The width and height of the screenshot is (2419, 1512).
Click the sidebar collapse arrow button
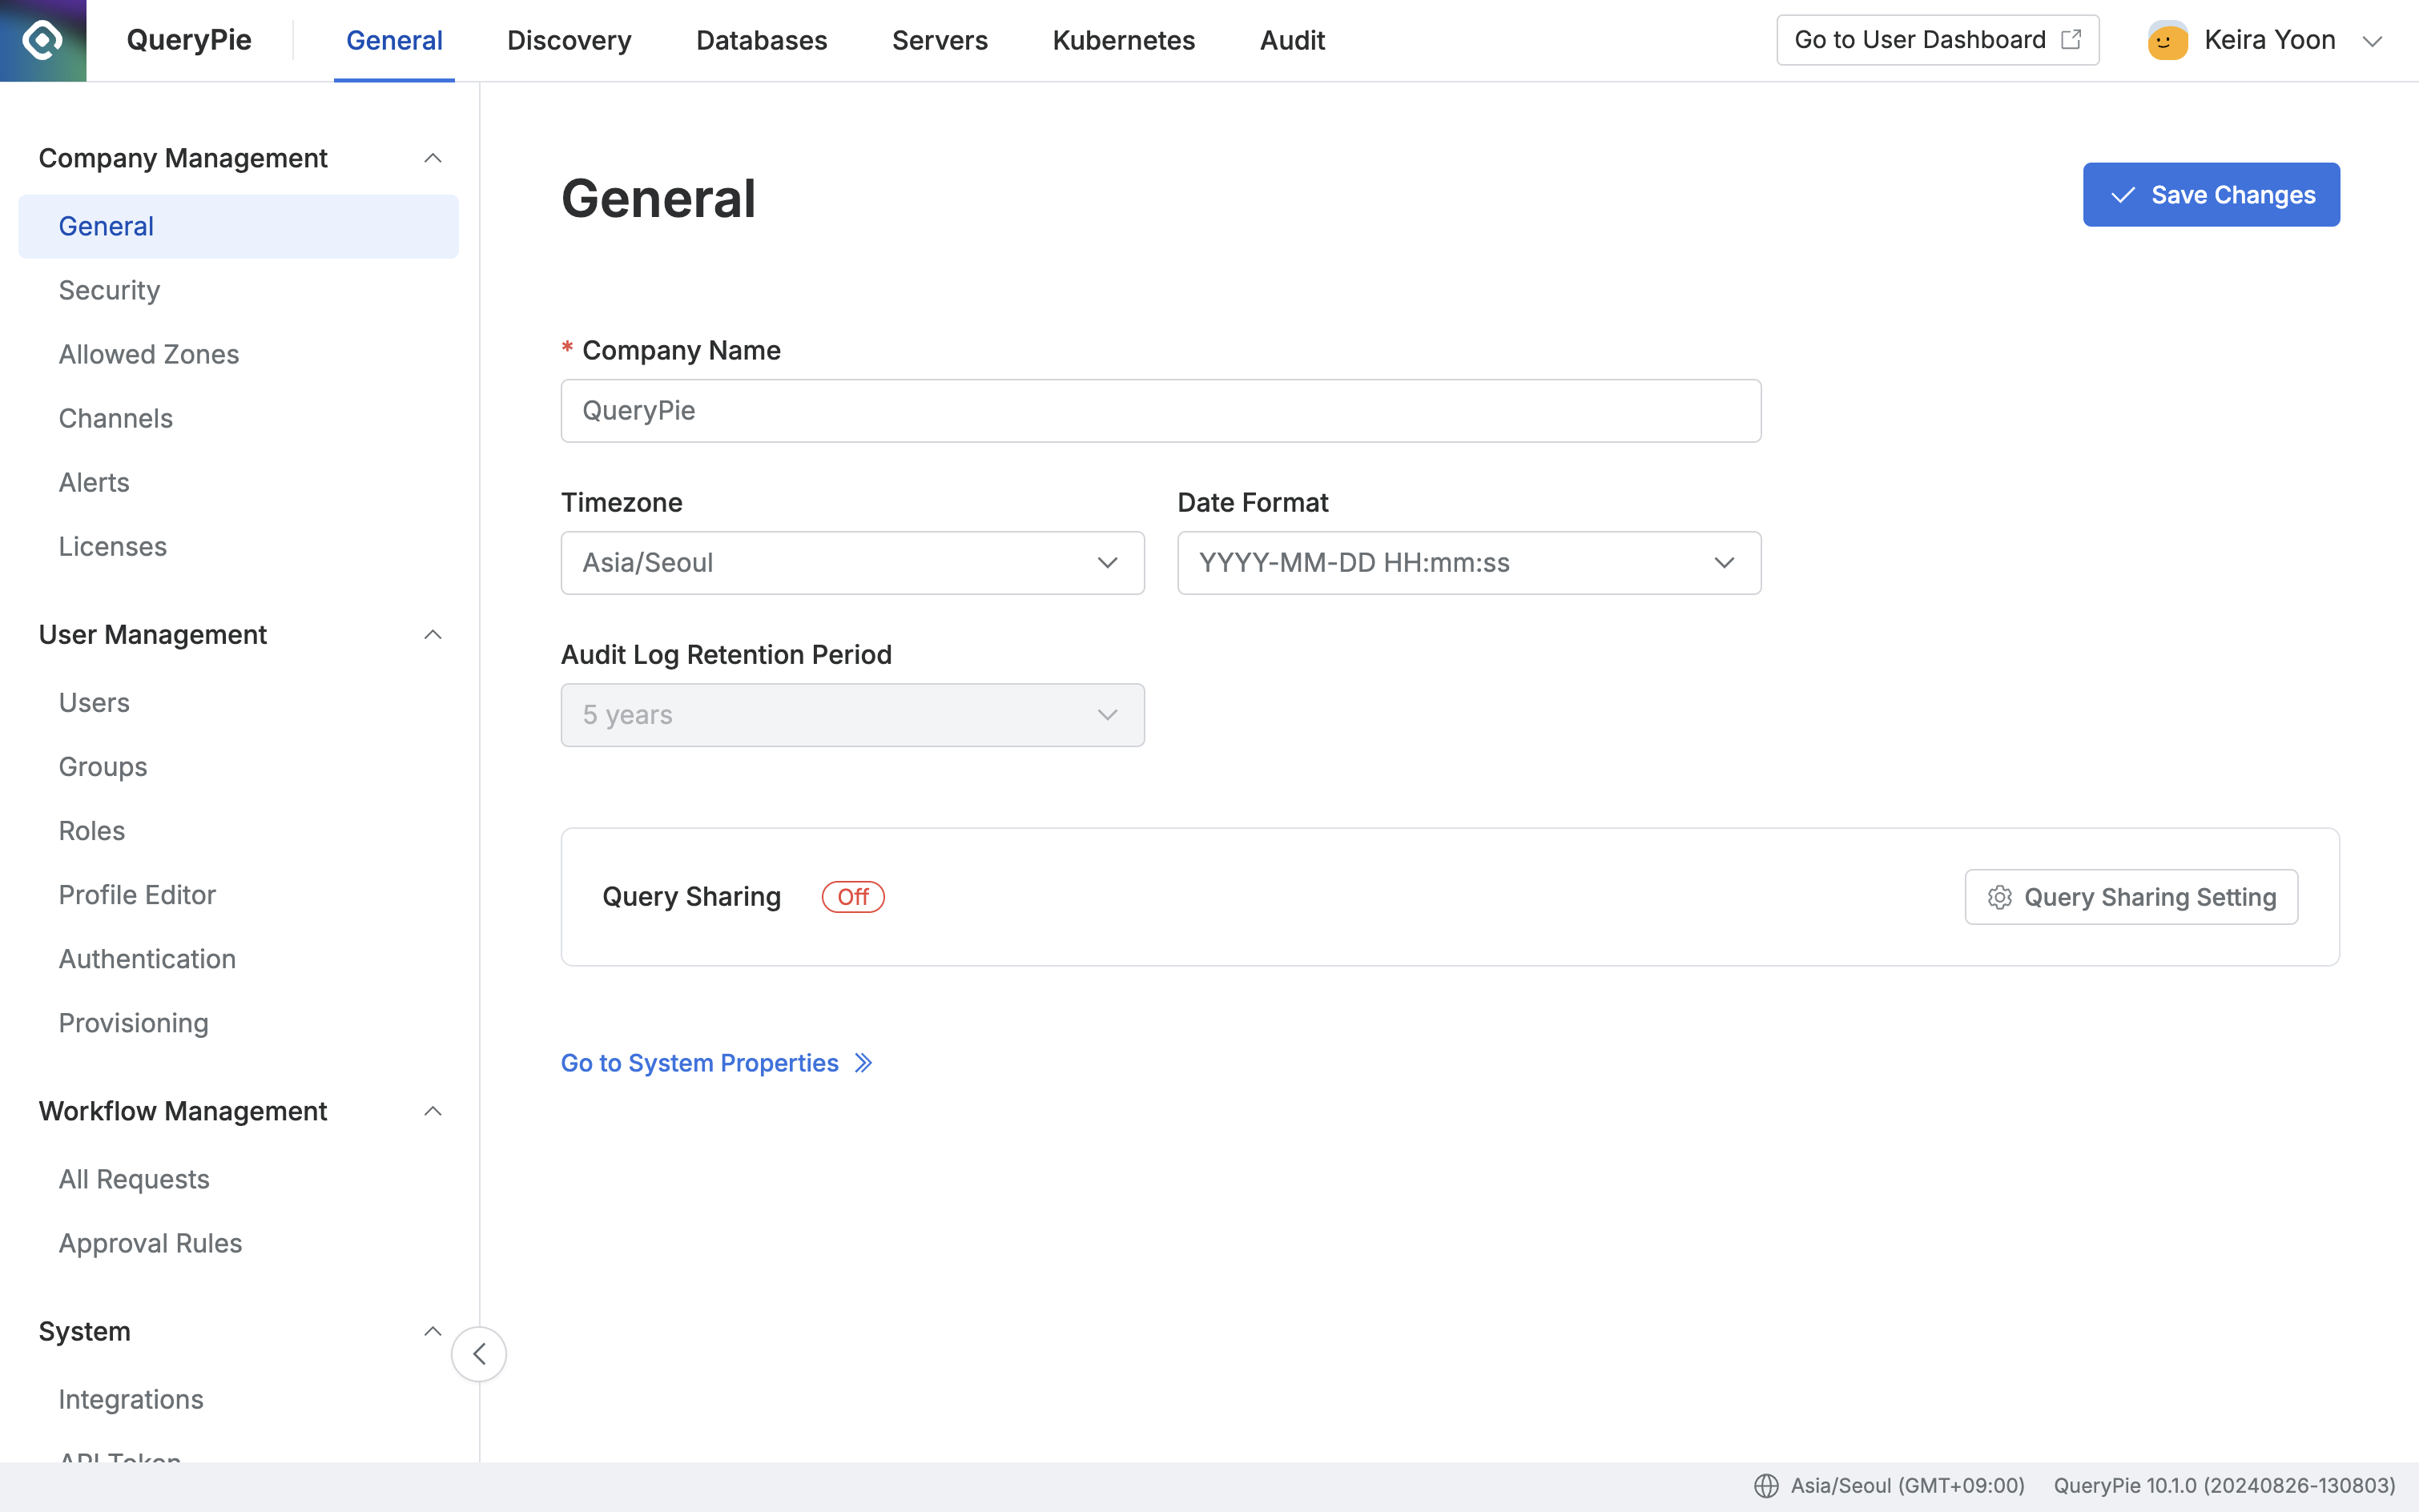pyautogui.click(x=479, y=1354)
